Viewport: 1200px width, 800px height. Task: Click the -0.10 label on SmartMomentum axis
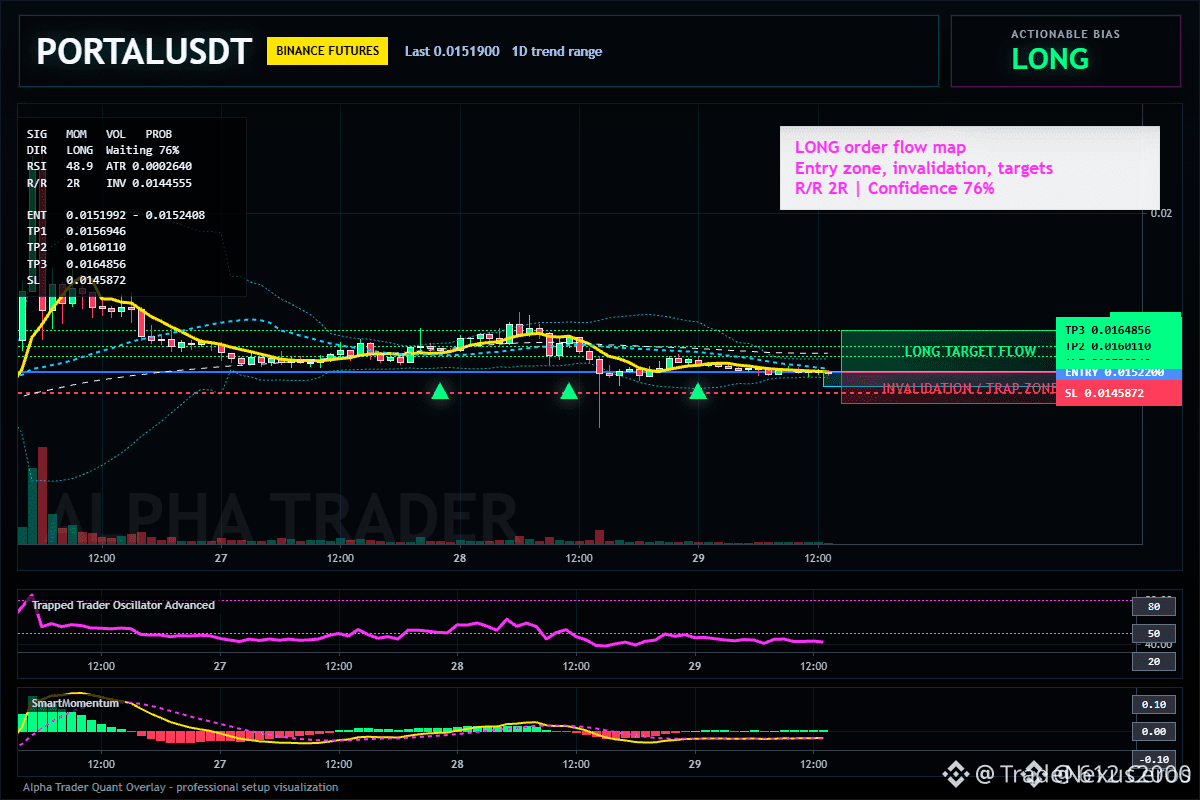(x=1153, y=759)
